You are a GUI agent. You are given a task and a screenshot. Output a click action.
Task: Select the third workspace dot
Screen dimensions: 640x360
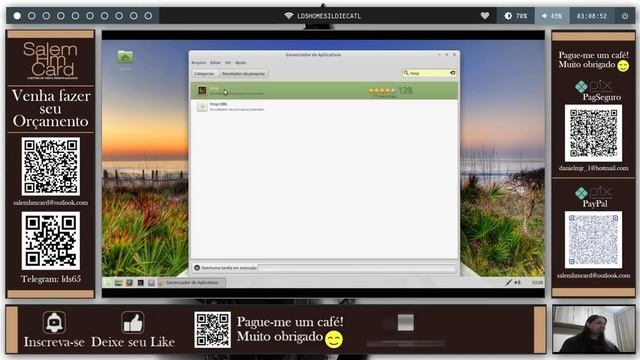coord(47,16)
